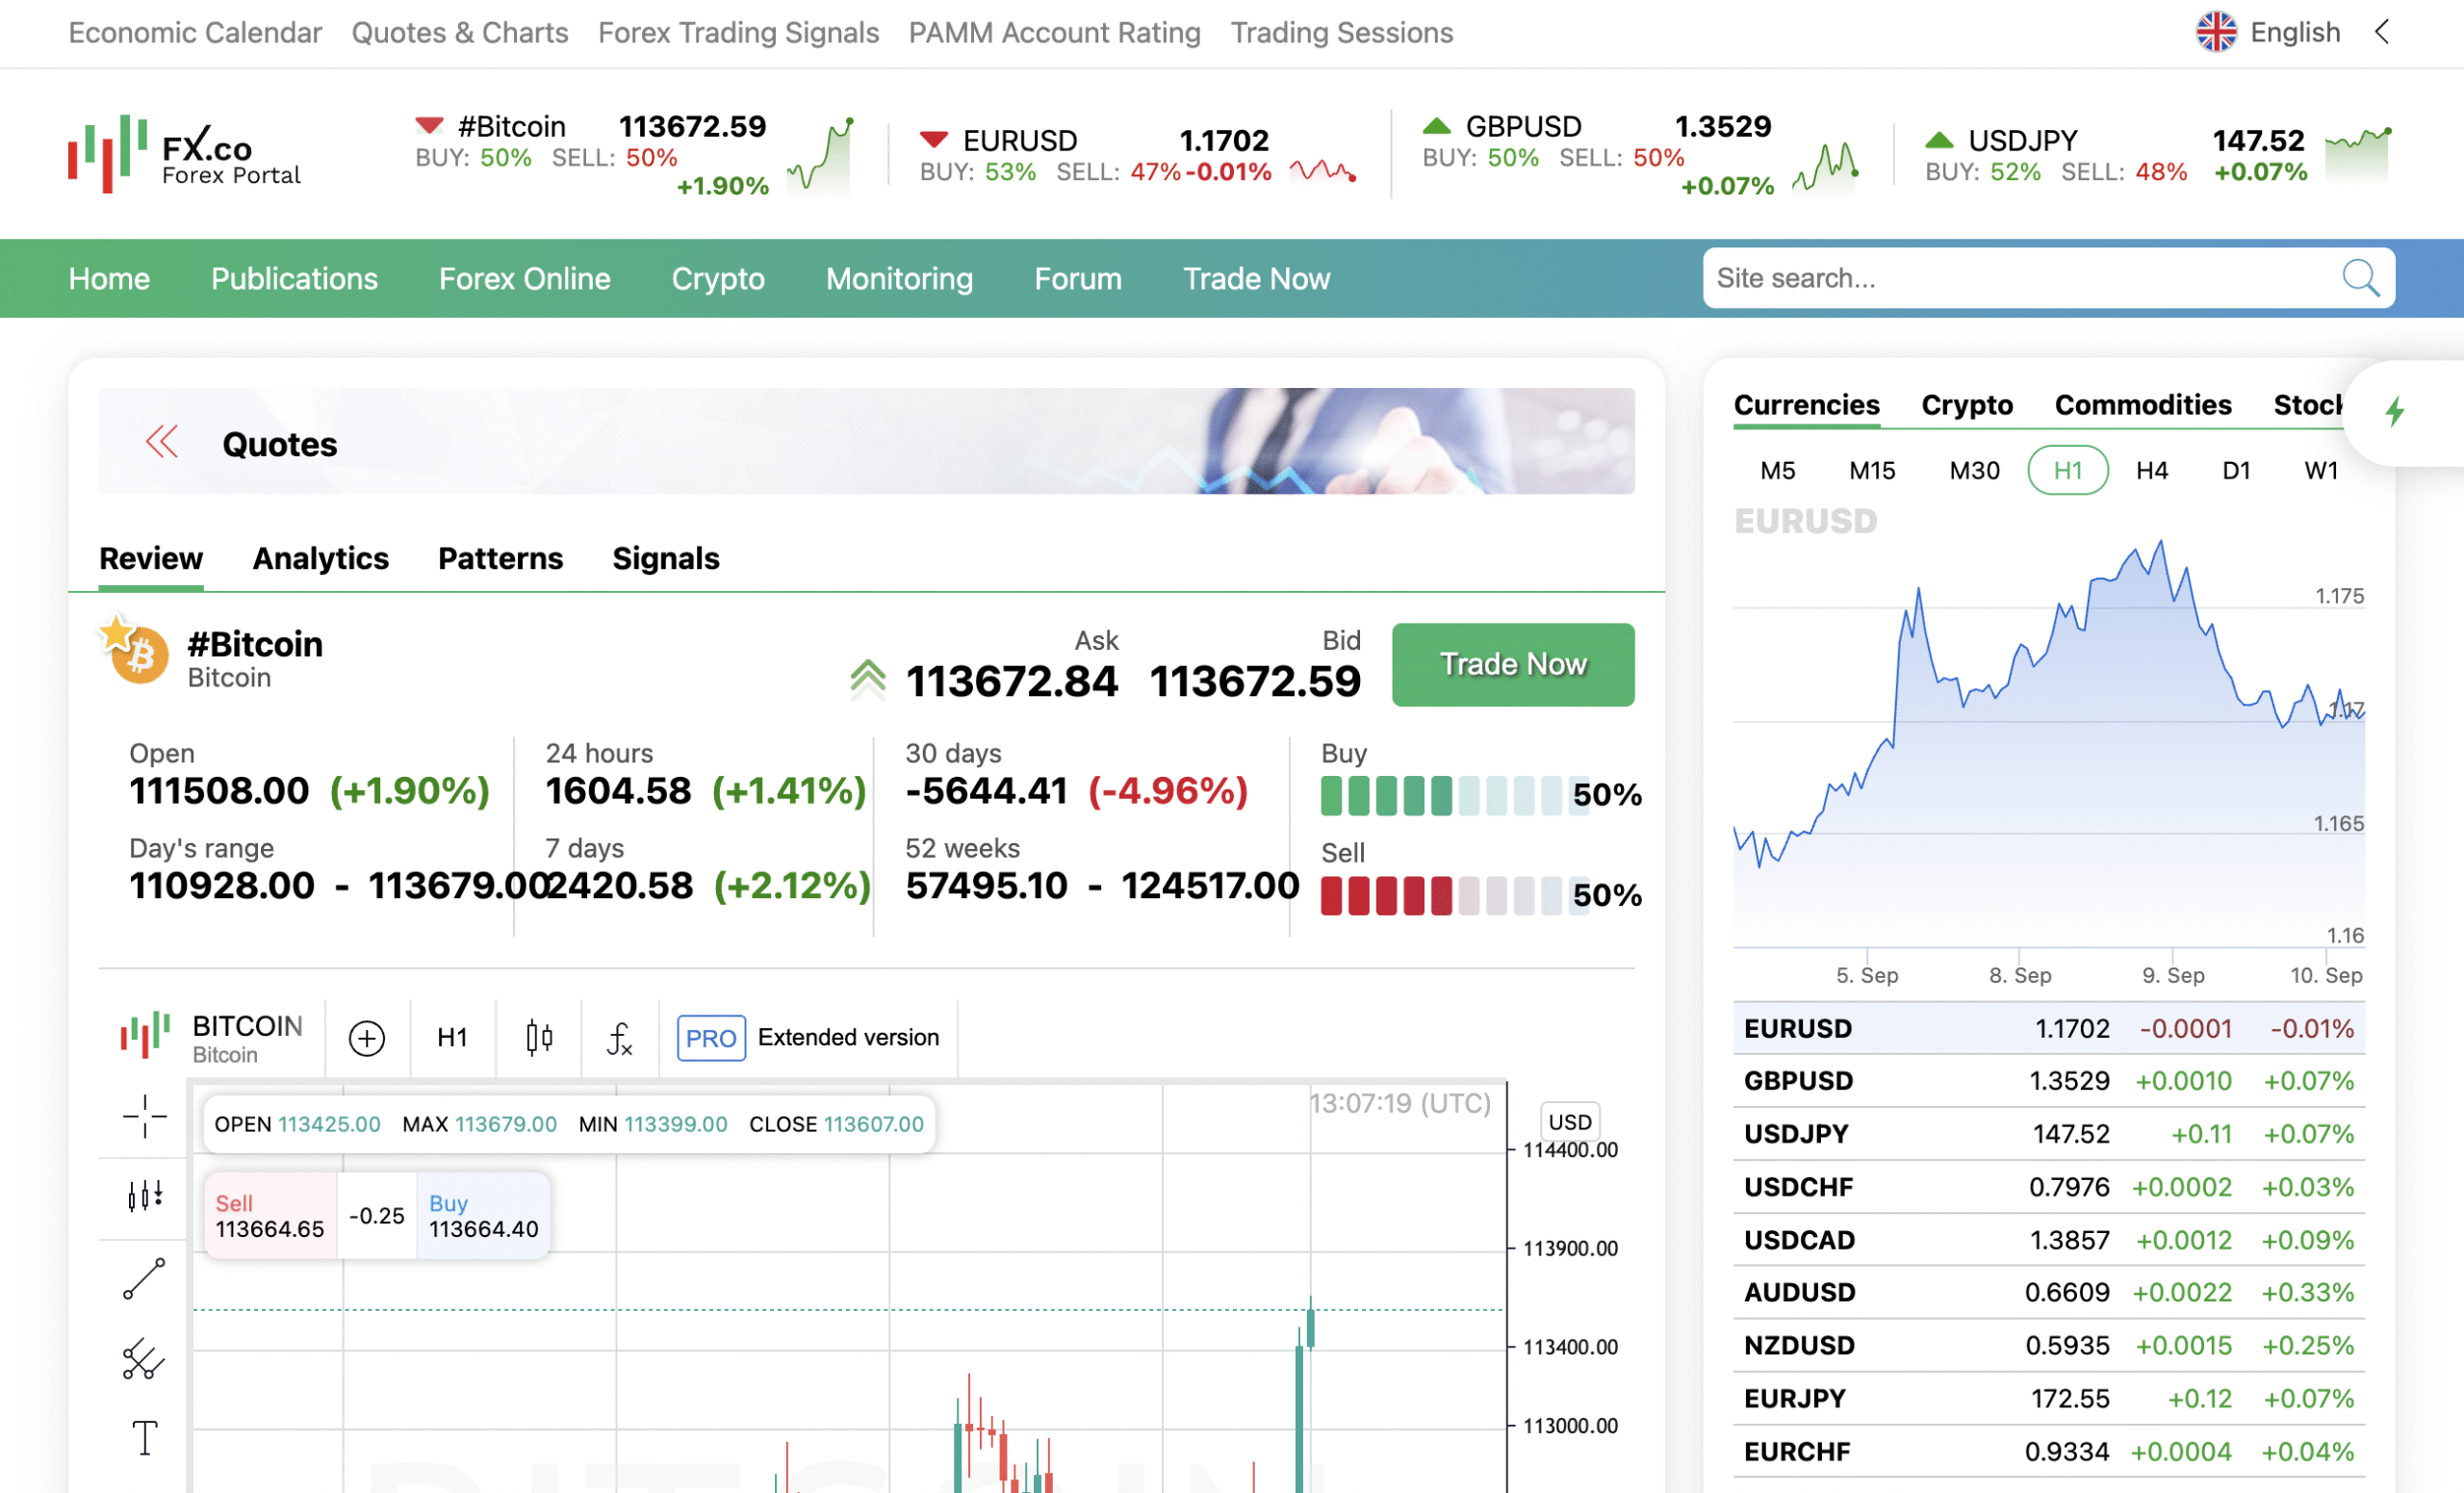
Task: Click the BITCOIN chart logo icon
Action: coord(145,1035)
